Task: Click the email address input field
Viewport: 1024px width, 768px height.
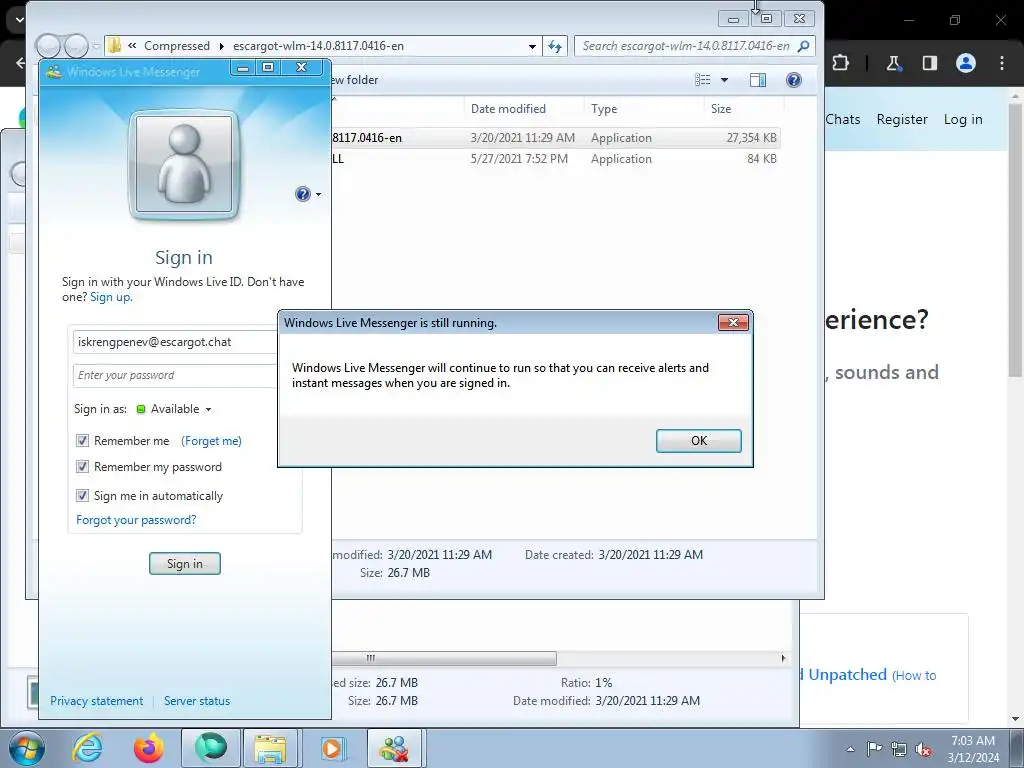Action: tap(175, 342)
